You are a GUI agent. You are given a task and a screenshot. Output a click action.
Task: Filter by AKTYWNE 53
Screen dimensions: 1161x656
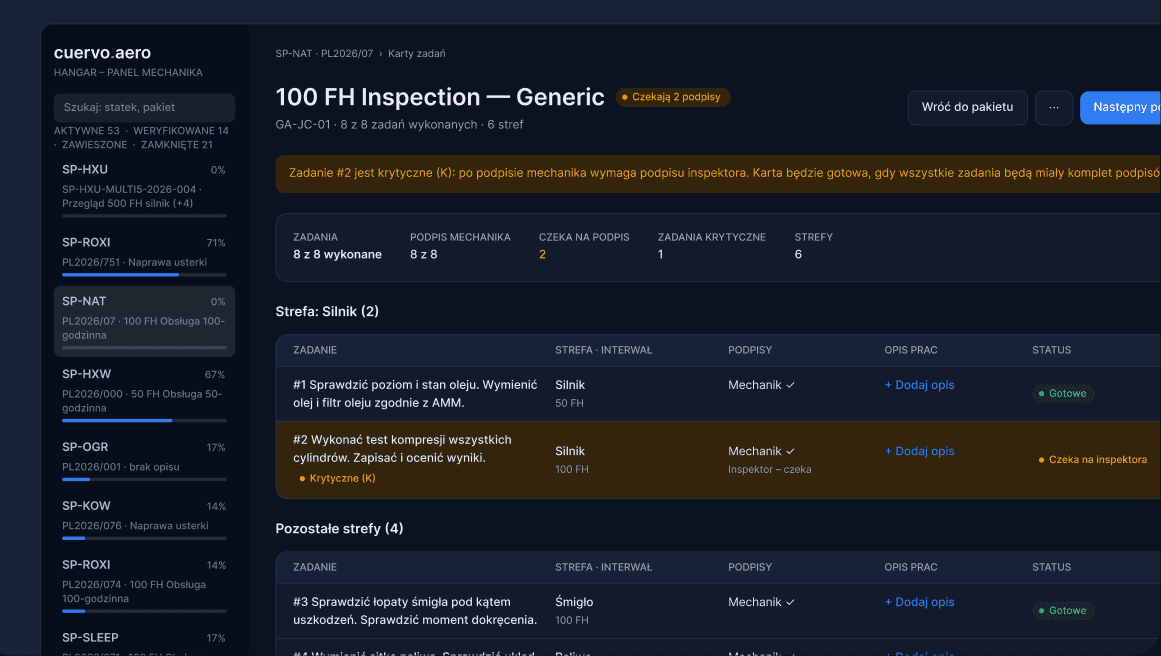(87, 130)
